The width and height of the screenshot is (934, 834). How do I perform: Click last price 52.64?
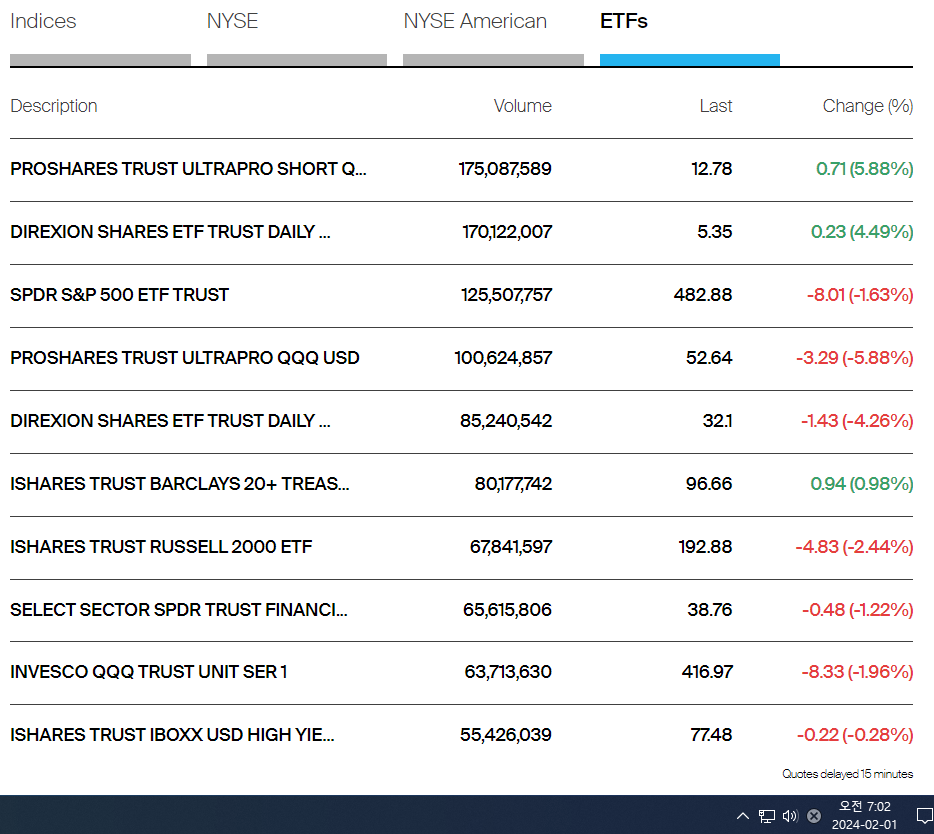pos(709,357)
